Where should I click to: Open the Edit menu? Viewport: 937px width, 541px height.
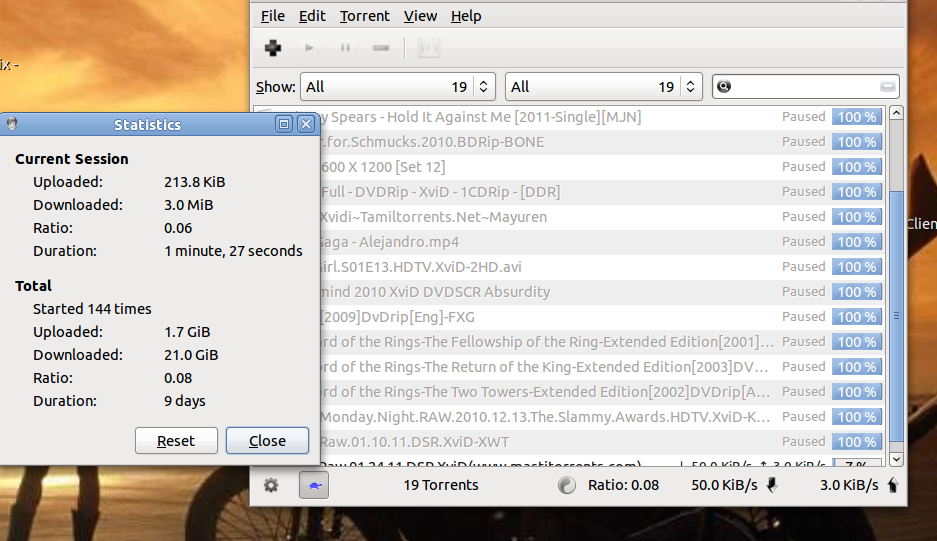pos(312,16)
